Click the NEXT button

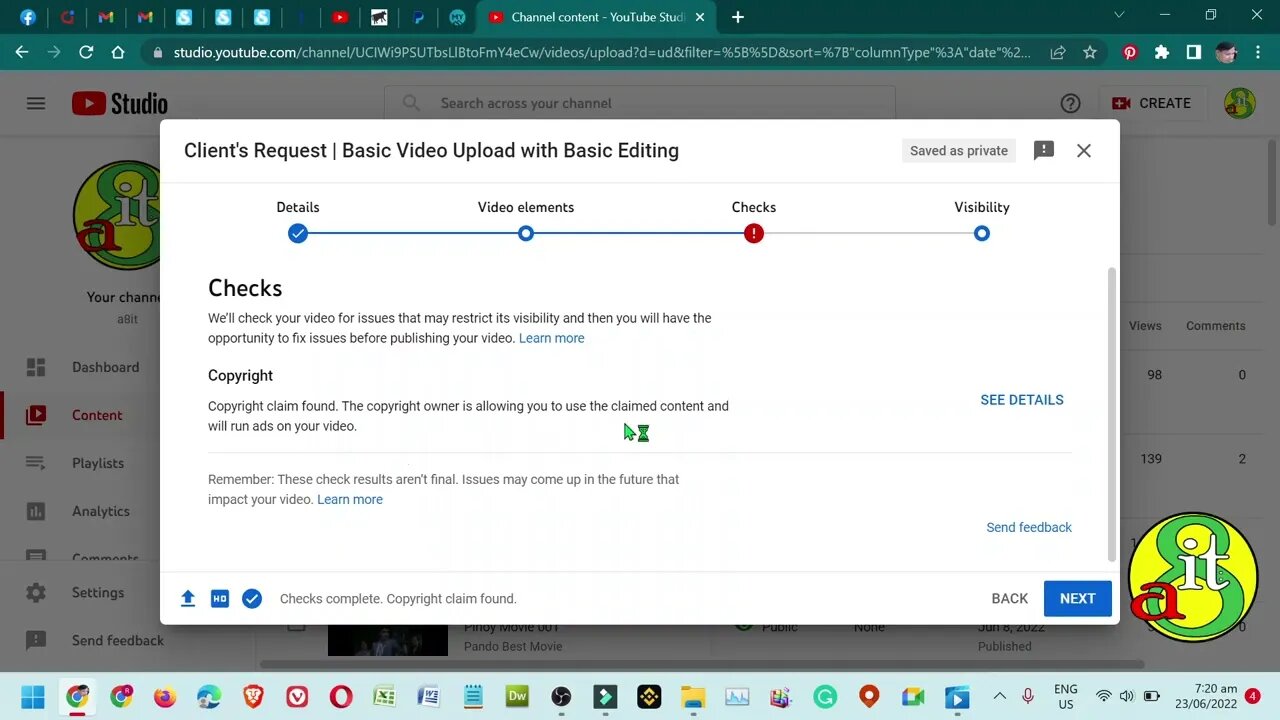pos(1078,598)
